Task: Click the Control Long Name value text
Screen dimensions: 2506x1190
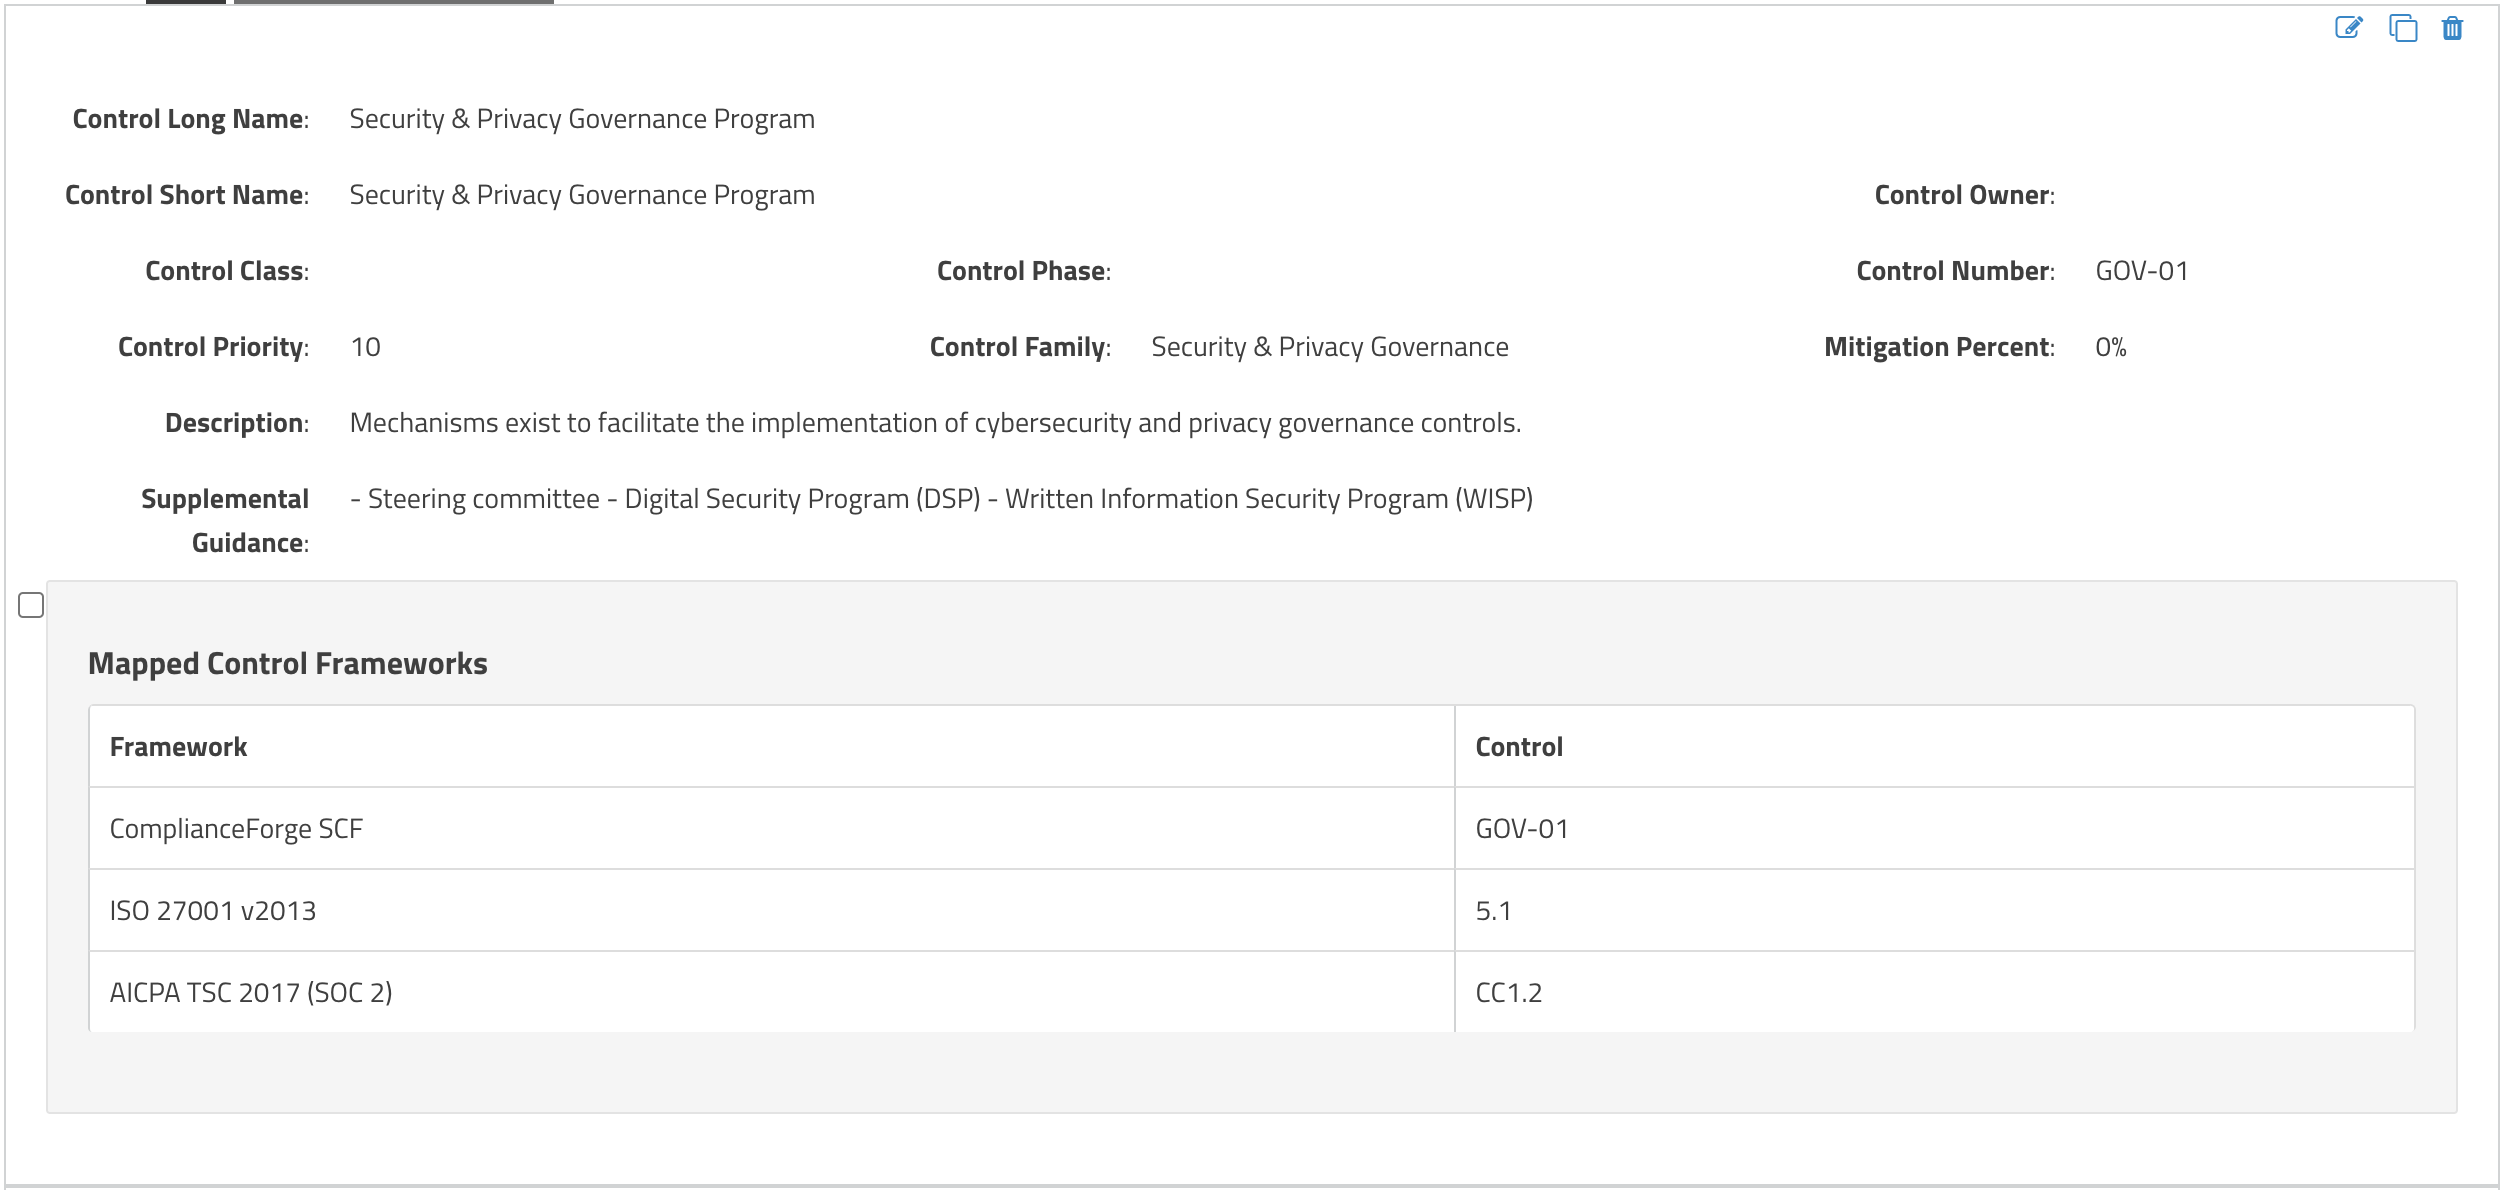Action: [x=582, y=119]
